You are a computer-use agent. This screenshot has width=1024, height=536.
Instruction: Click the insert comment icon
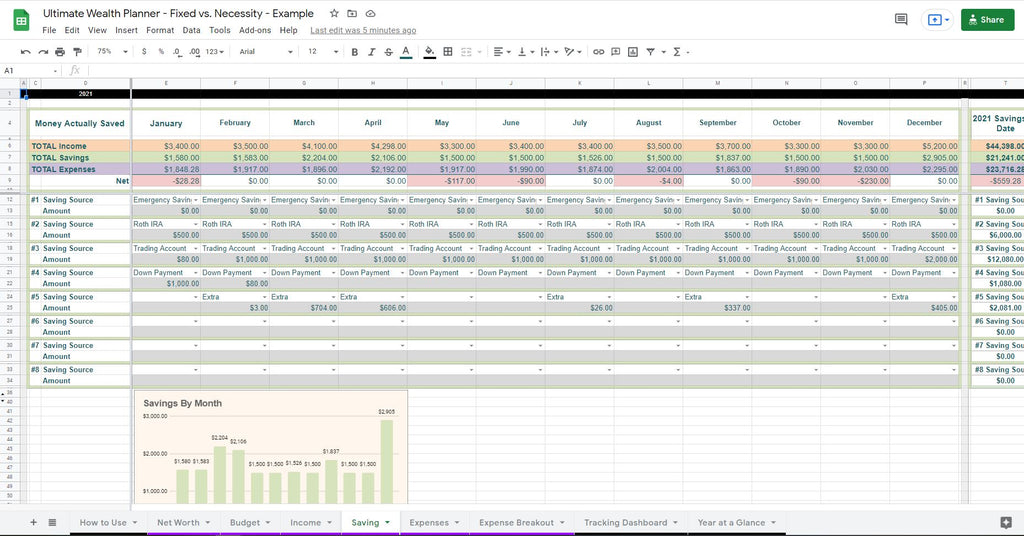click(615, 52)
